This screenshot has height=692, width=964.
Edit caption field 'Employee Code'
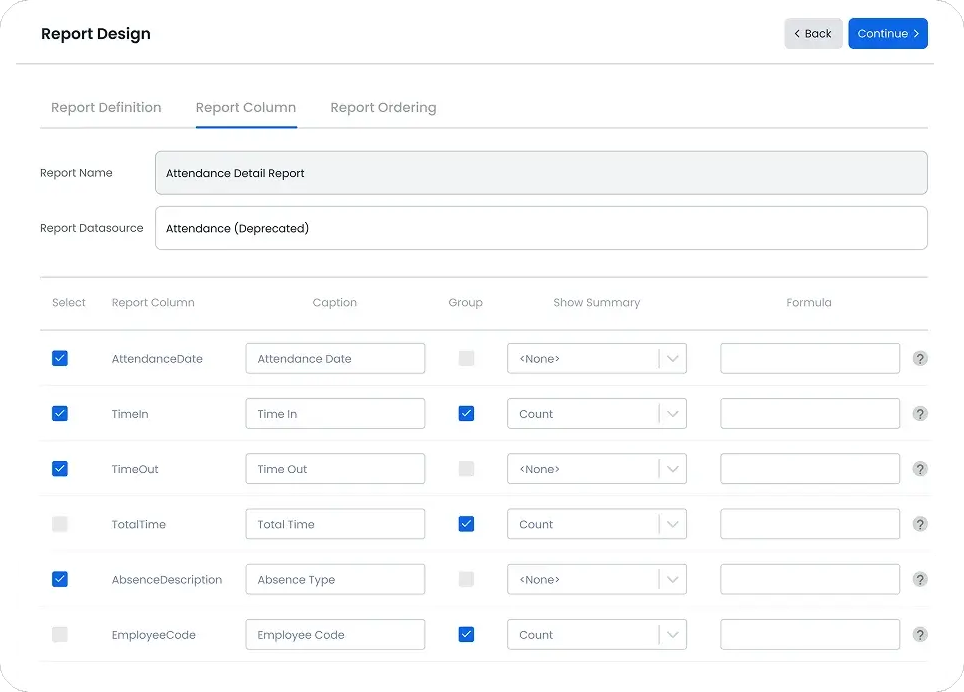[335, 635]
